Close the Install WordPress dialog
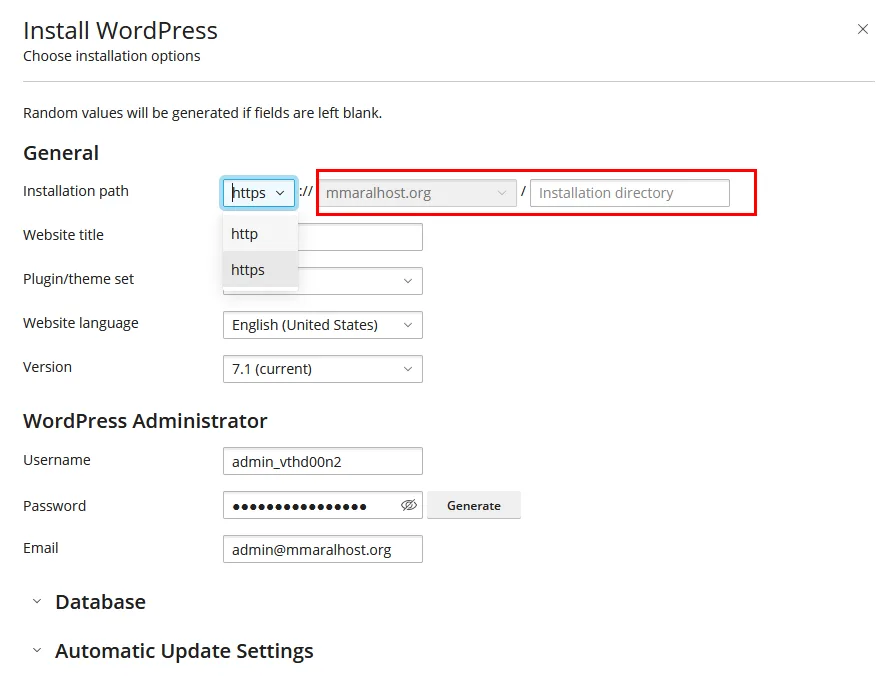The image size is (893, 692). pos(862,29)
